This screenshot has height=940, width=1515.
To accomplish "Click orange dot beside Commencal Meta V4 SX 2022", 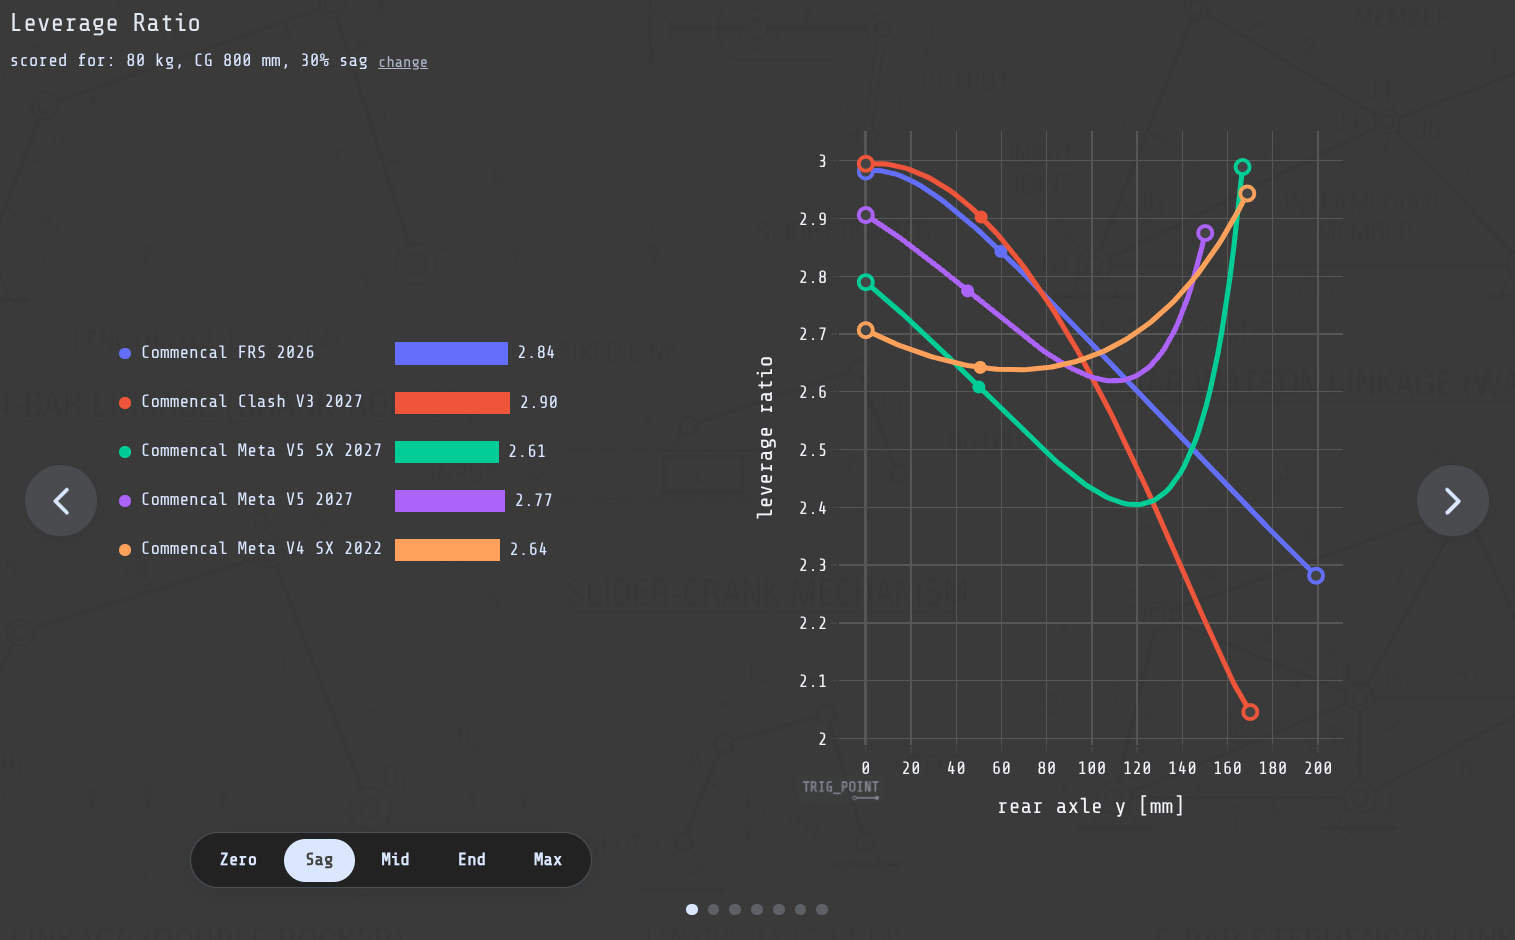I will click(x=125, y=550).
